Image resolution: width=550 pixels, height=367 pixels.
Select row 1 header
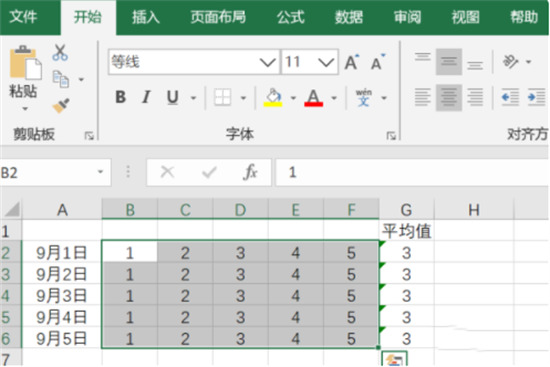coord(11,231)
